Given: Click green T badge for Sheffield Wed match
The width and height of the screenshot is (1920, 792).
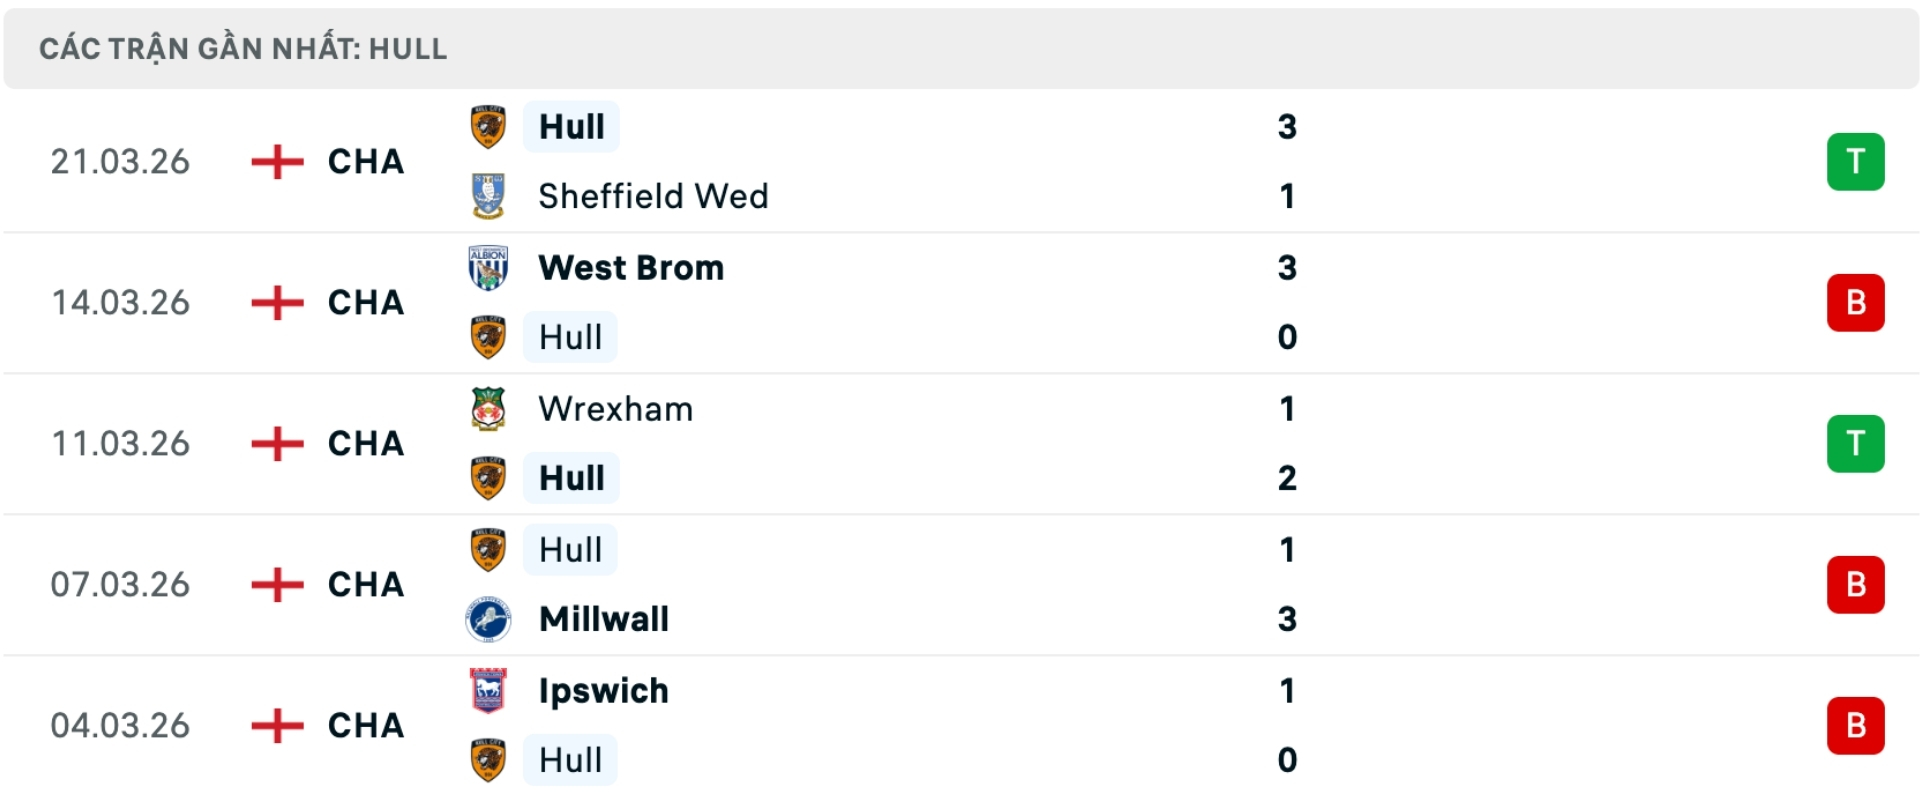Looking at the screenshot, I should click(x=1855, y=162).
